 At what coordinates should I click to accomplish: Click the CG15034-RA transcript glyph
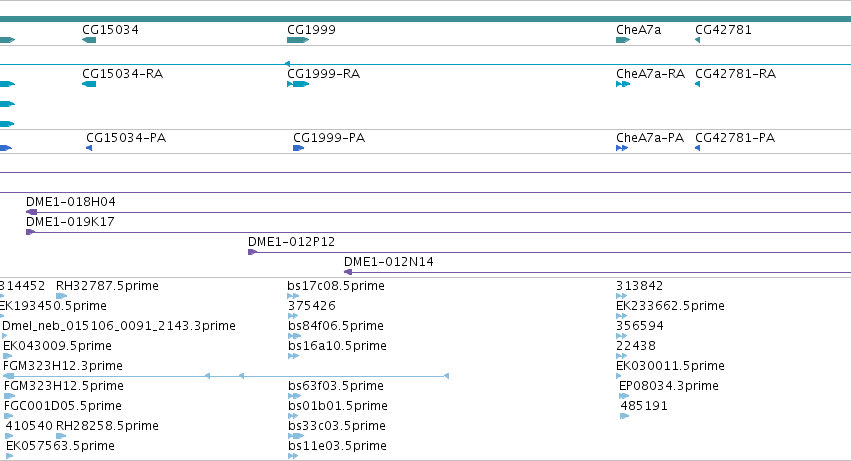(89, 84)
